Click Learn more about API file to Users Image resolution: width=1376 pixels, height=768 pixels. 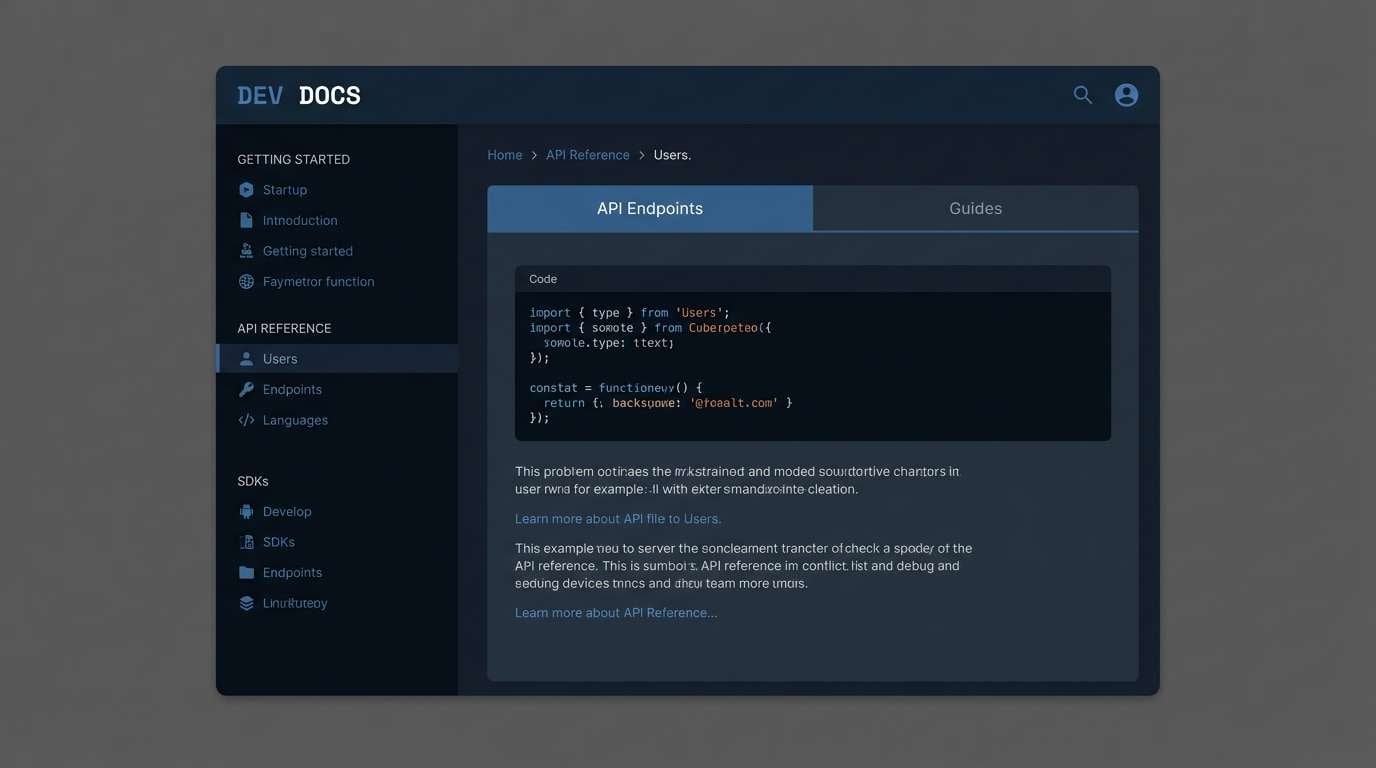point(618,518)
